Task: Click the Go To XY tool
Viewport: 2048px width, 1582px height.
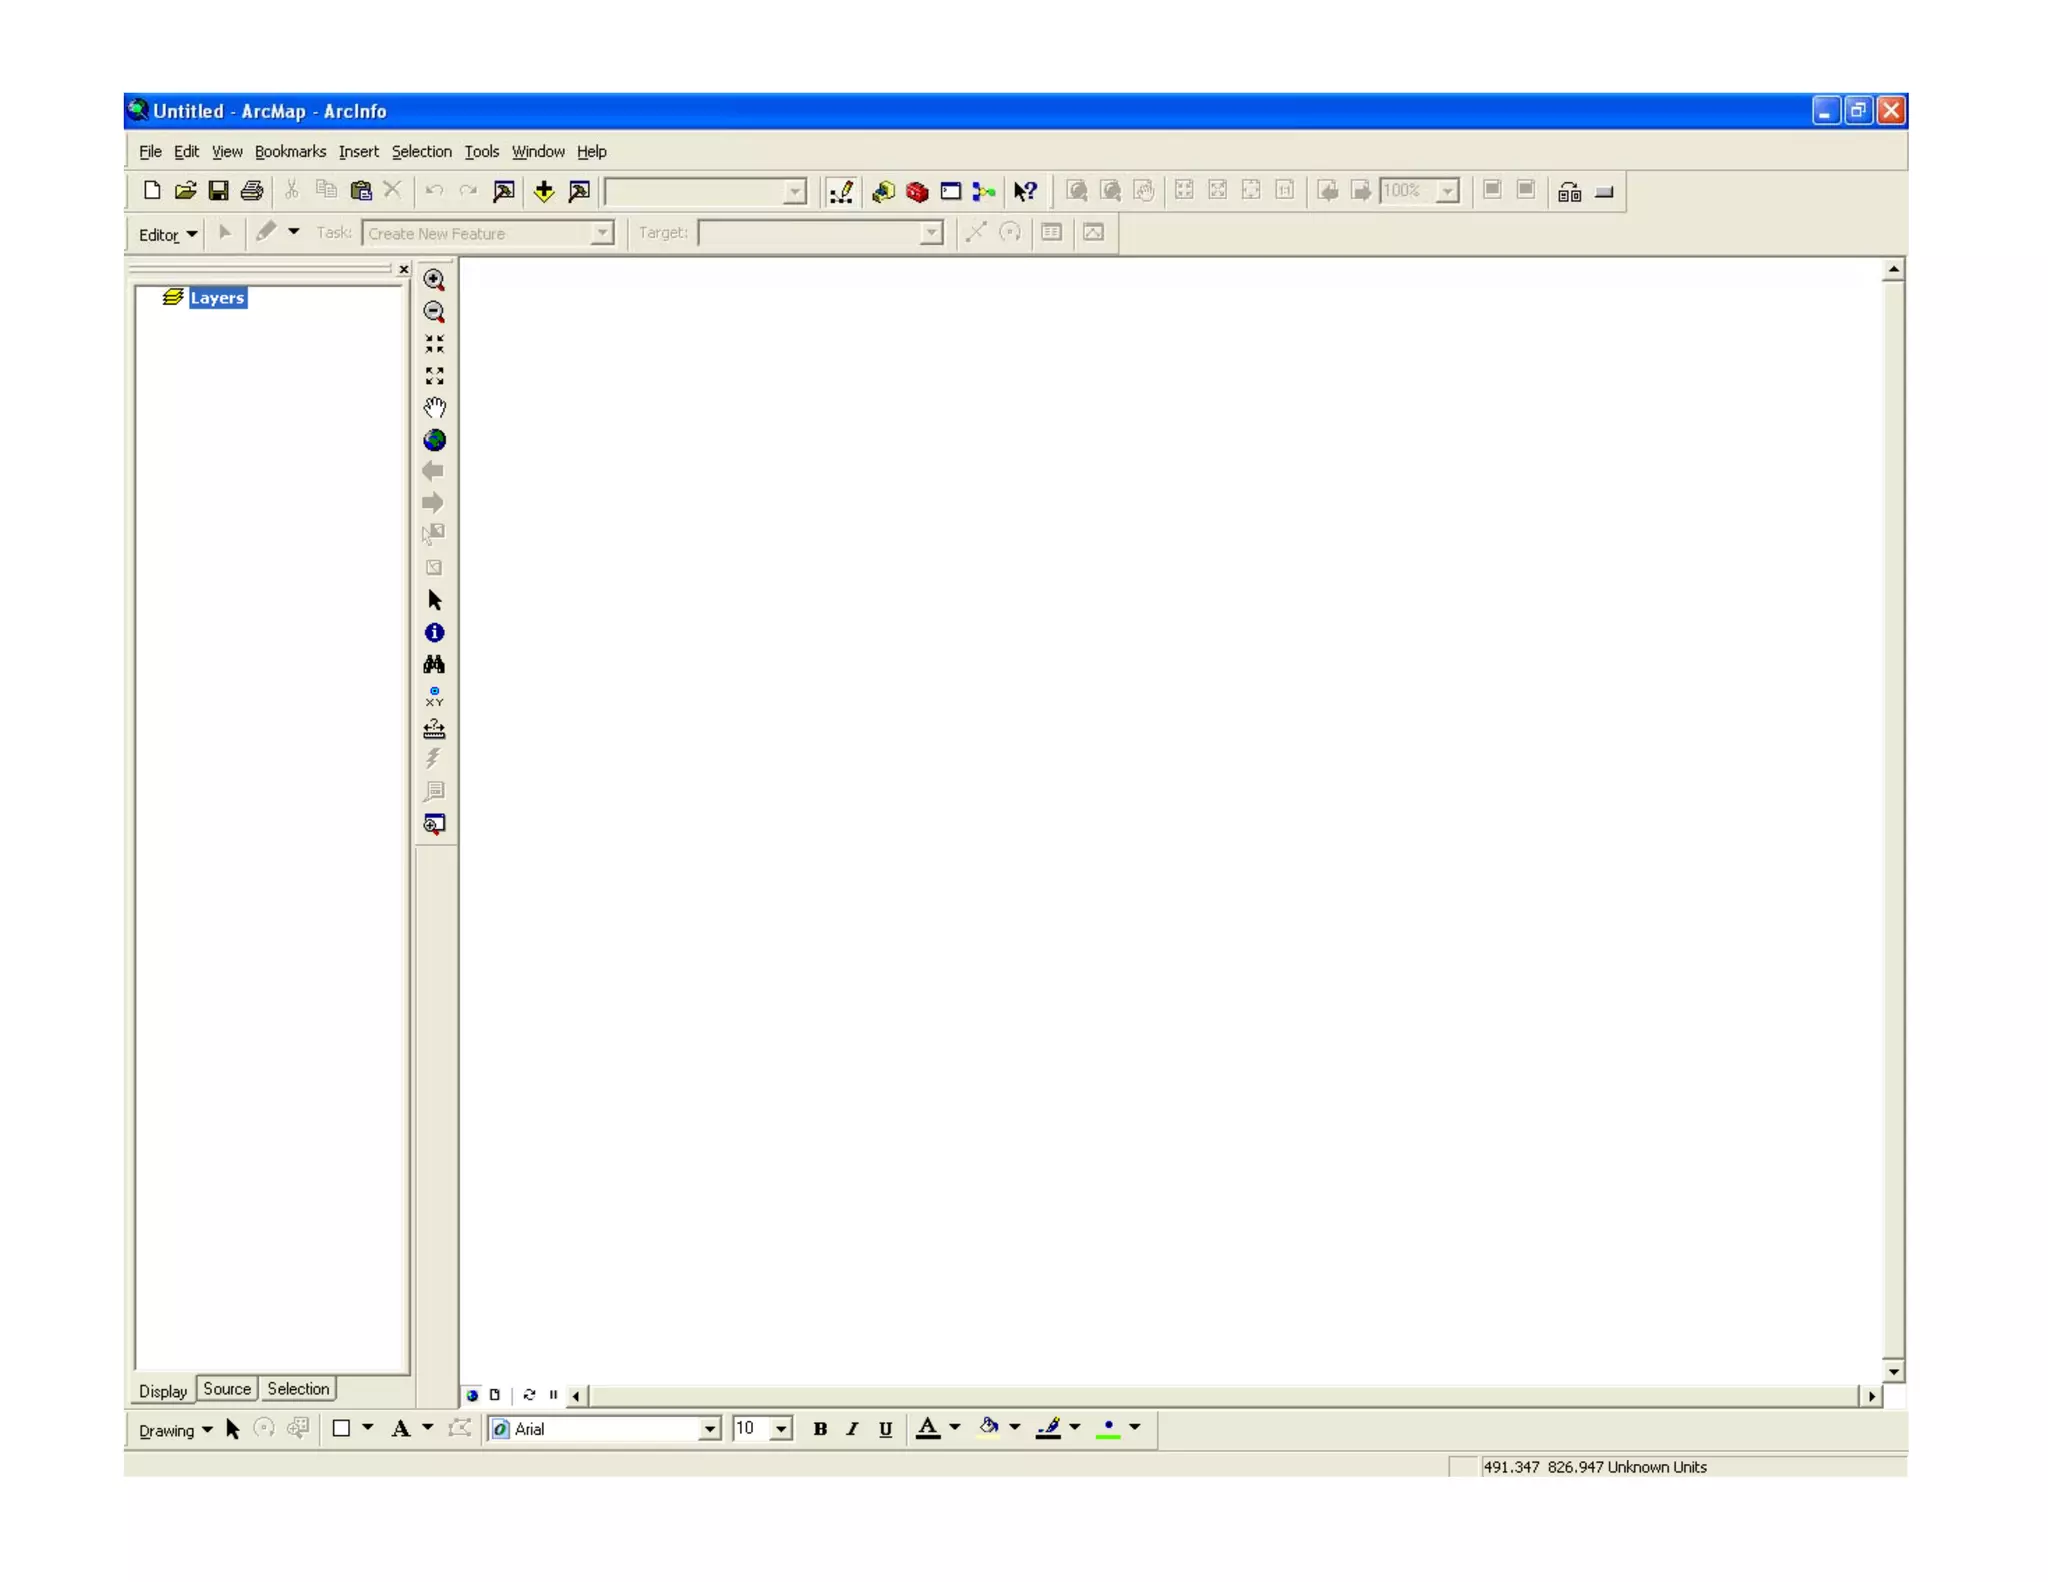Action: (x=434, y=696)
